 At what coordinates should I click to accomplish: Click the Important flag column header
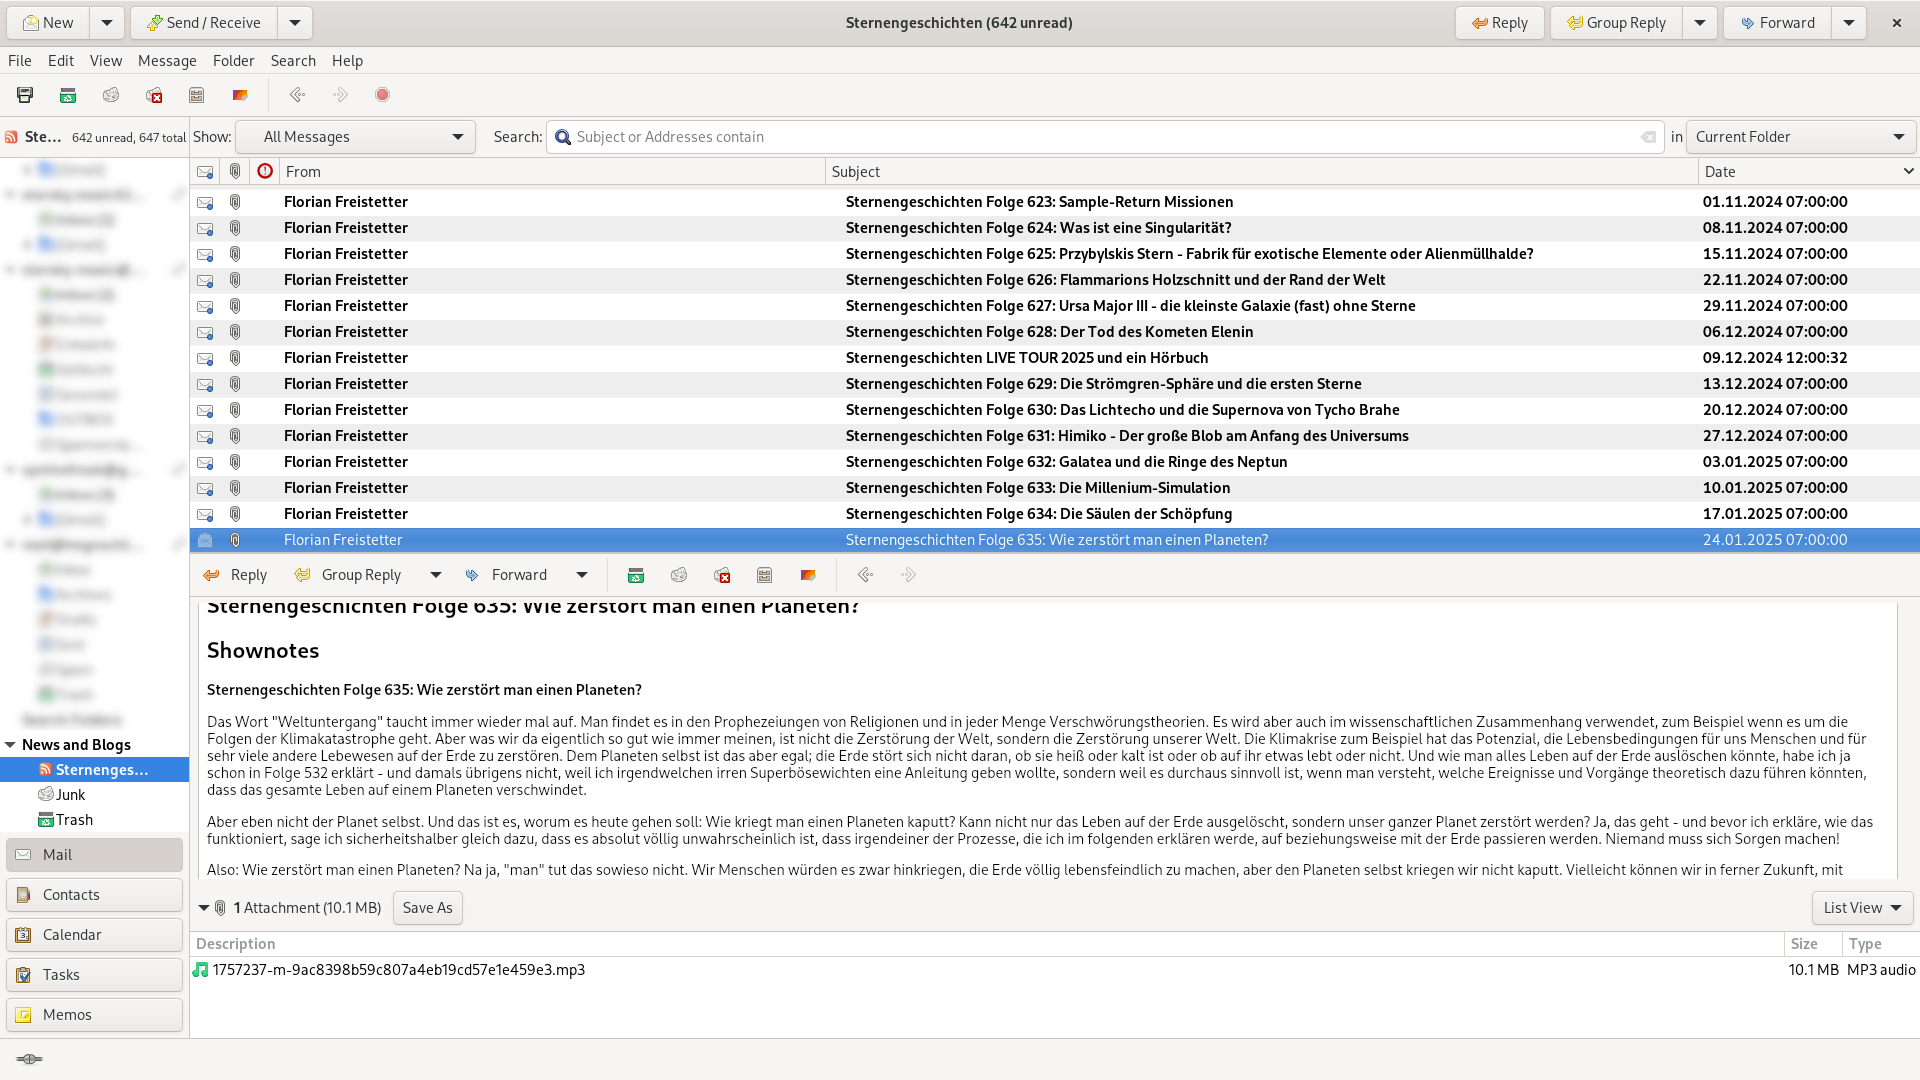[x=265, y=171]
